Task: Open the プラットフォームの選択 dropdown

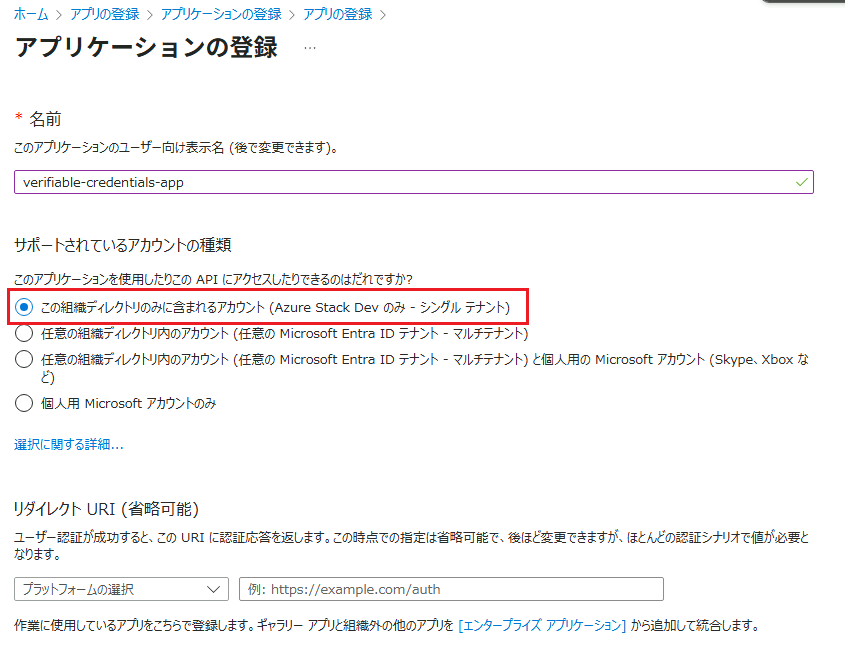Action: point(122,589)
